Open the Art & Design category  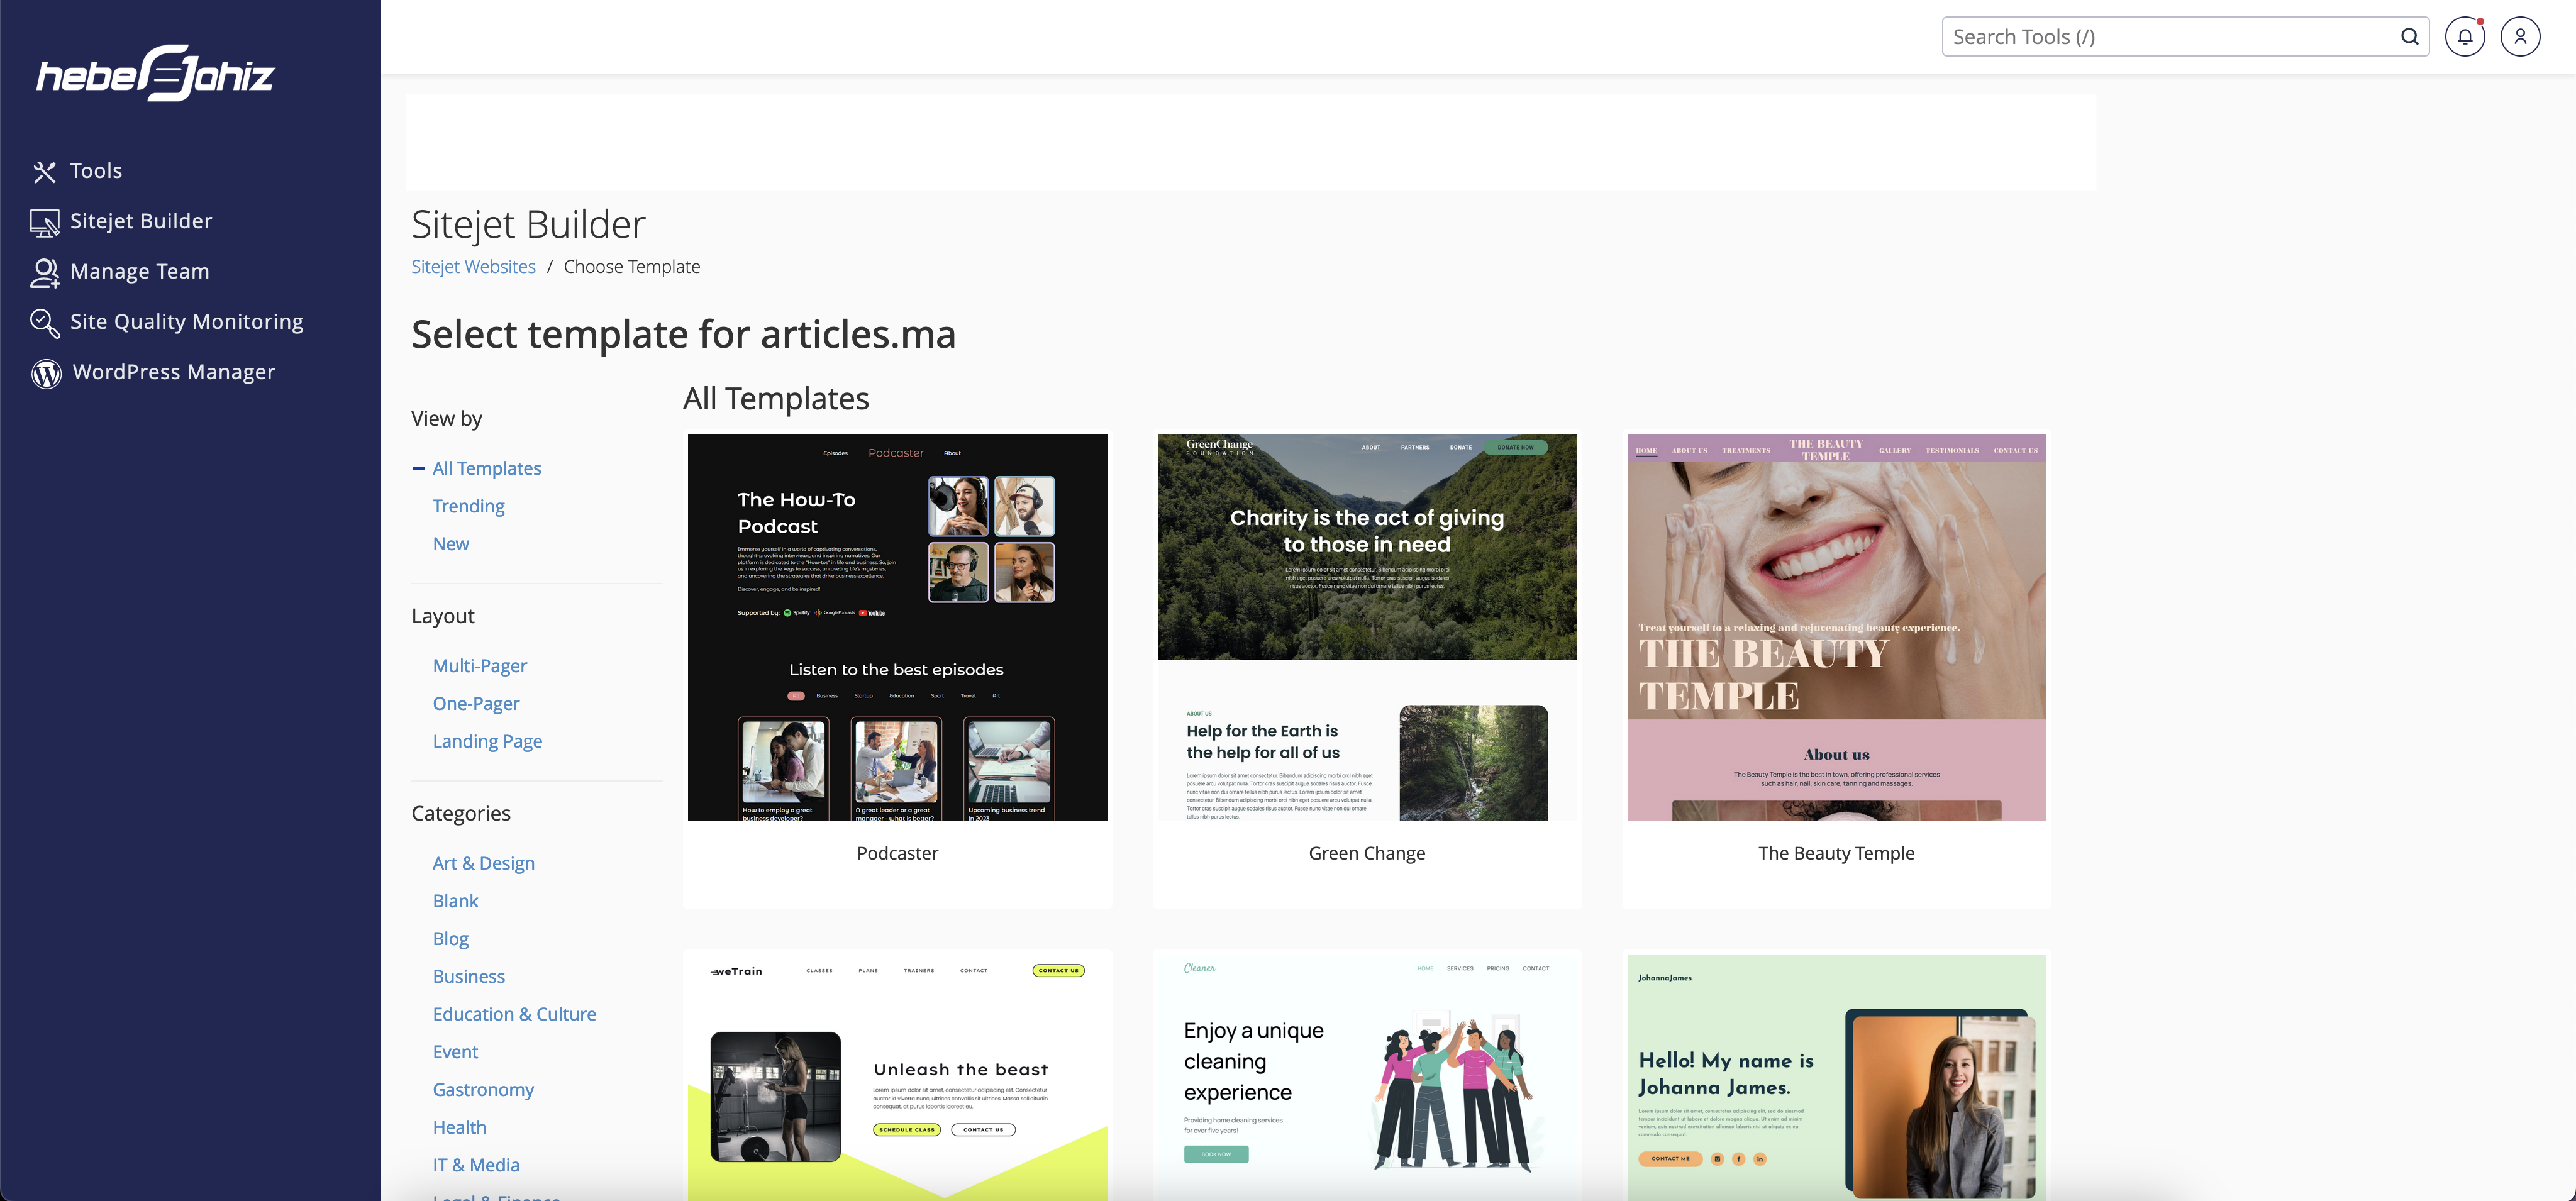(x=483, y=863)
